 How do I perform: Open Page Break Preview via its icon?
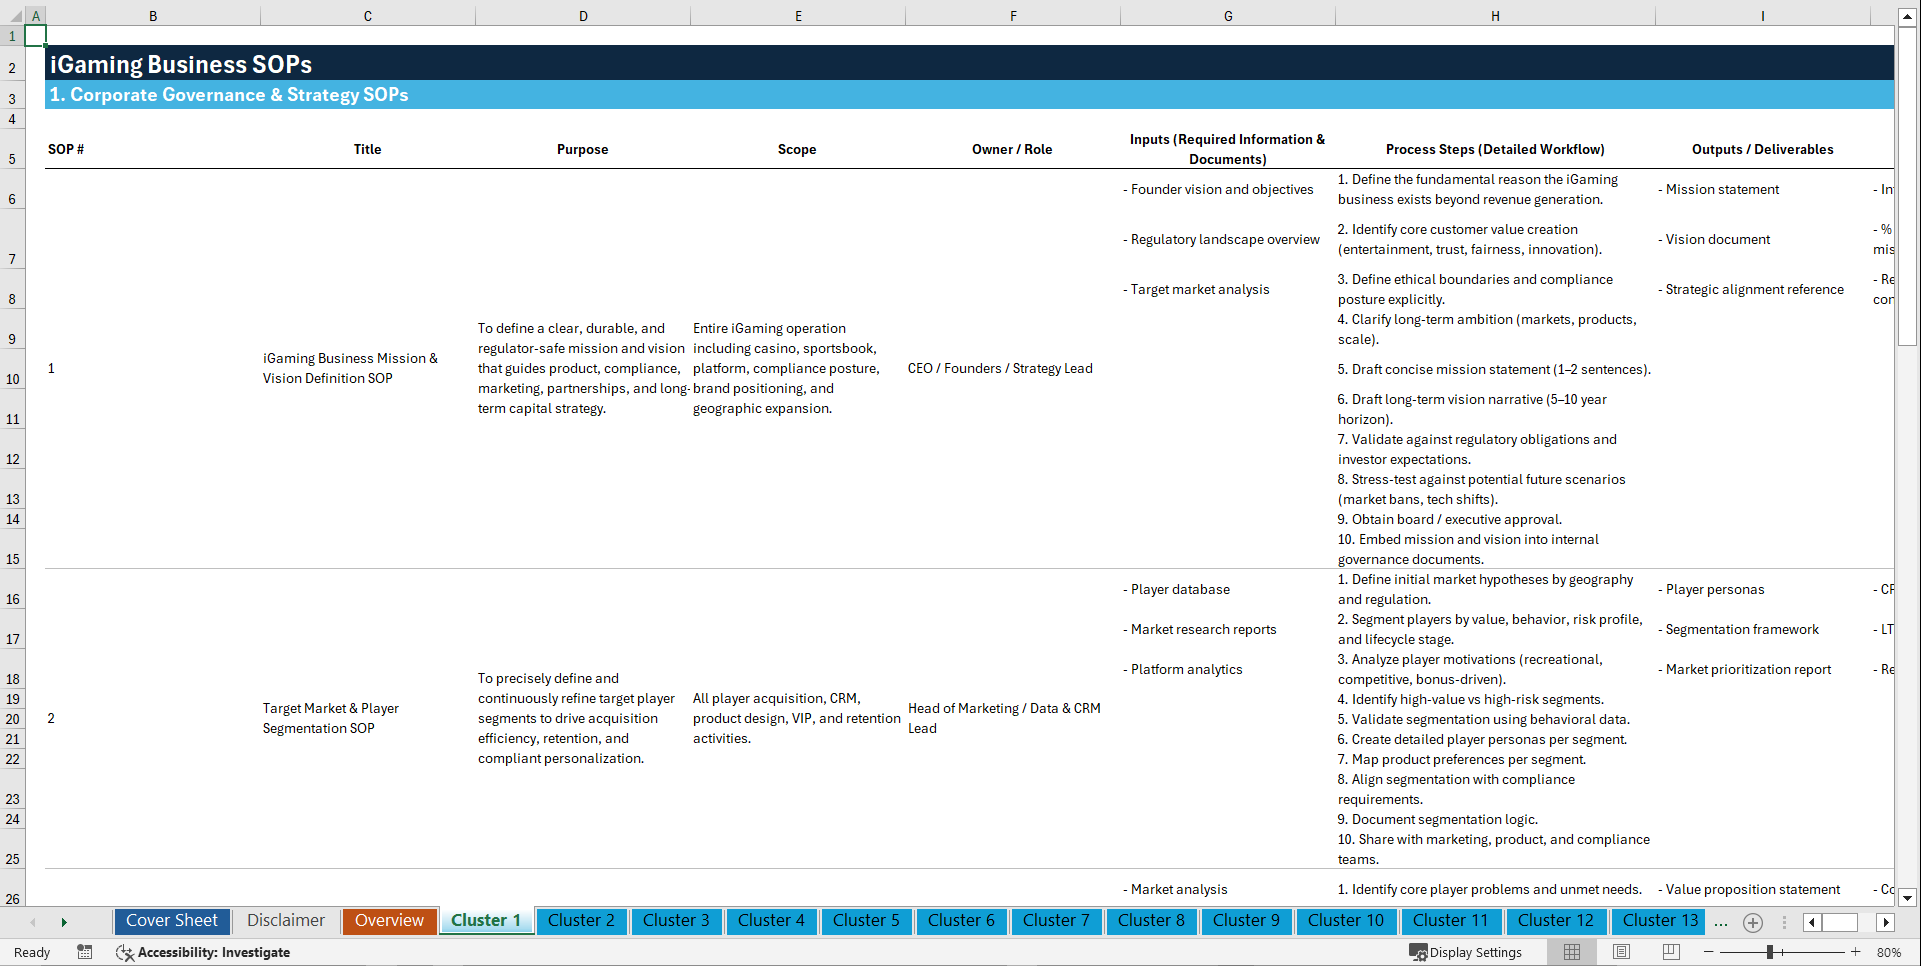click(x=1671, y=952)
